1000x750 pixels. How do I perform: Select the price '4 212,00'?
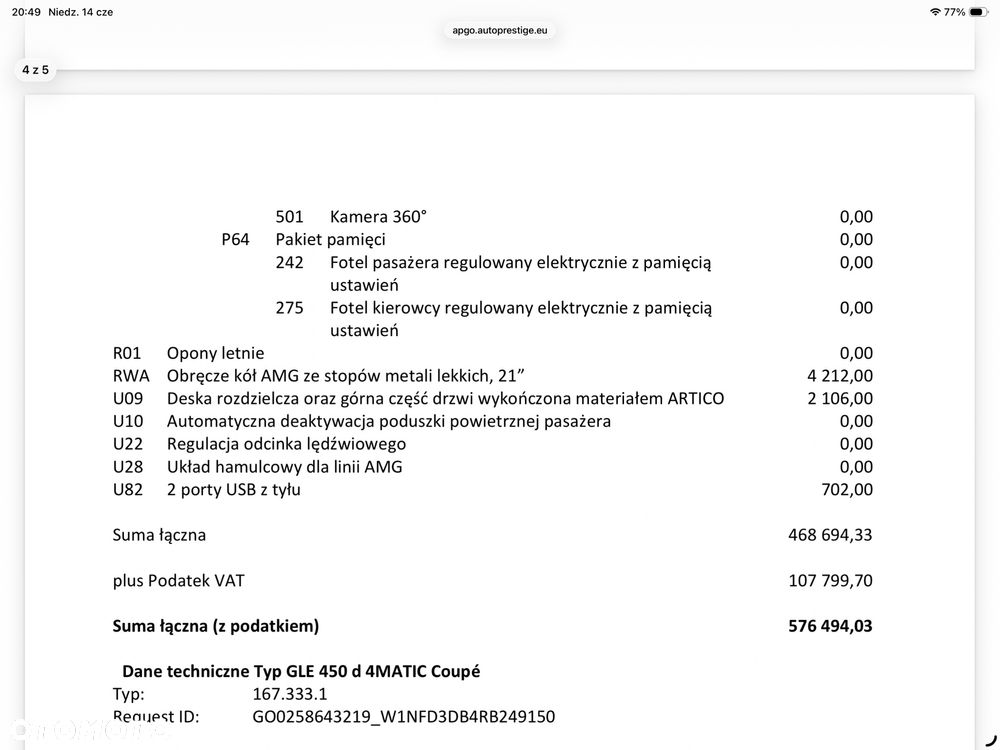(840, 376)
